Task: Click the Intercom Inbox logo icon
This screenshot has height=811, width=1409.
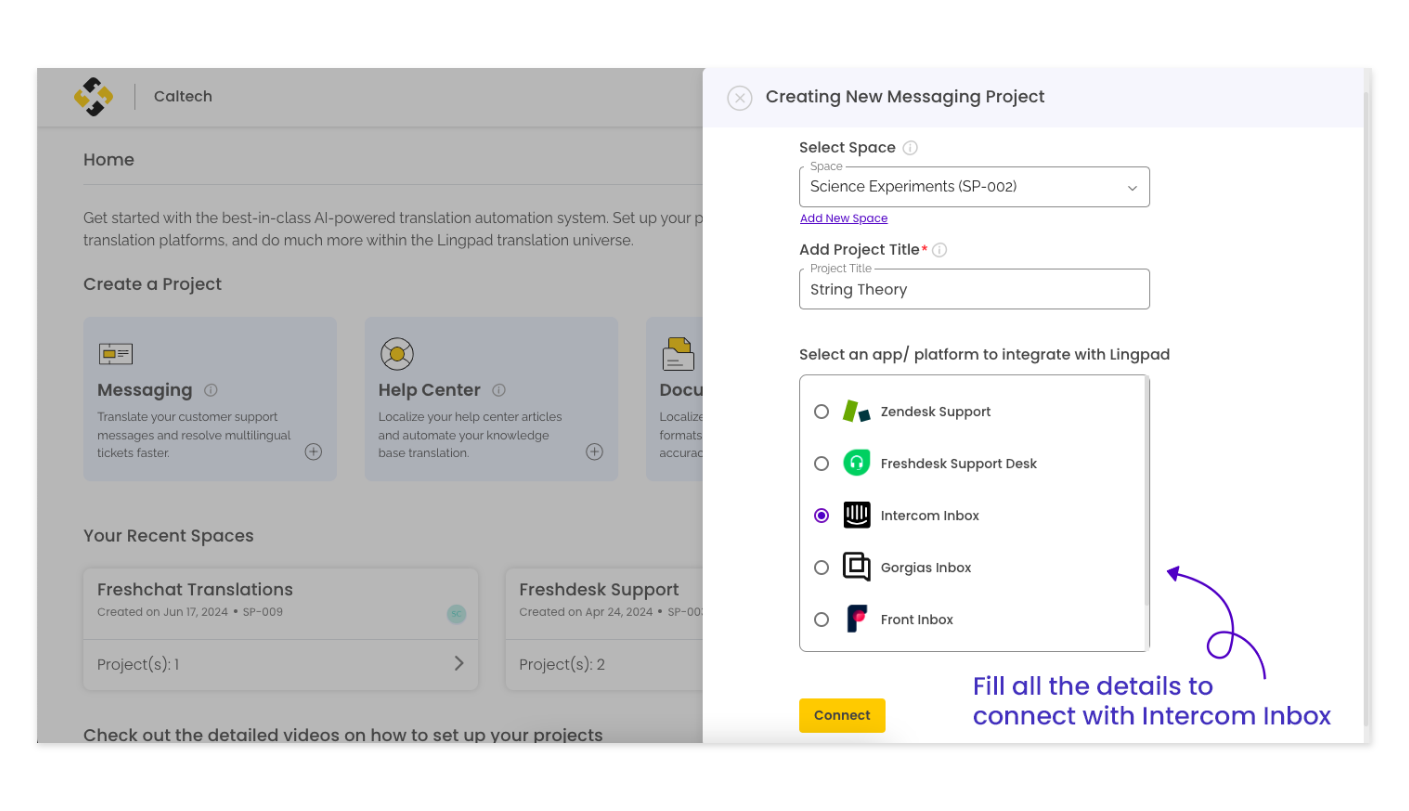Action: (x=857, y=515)
